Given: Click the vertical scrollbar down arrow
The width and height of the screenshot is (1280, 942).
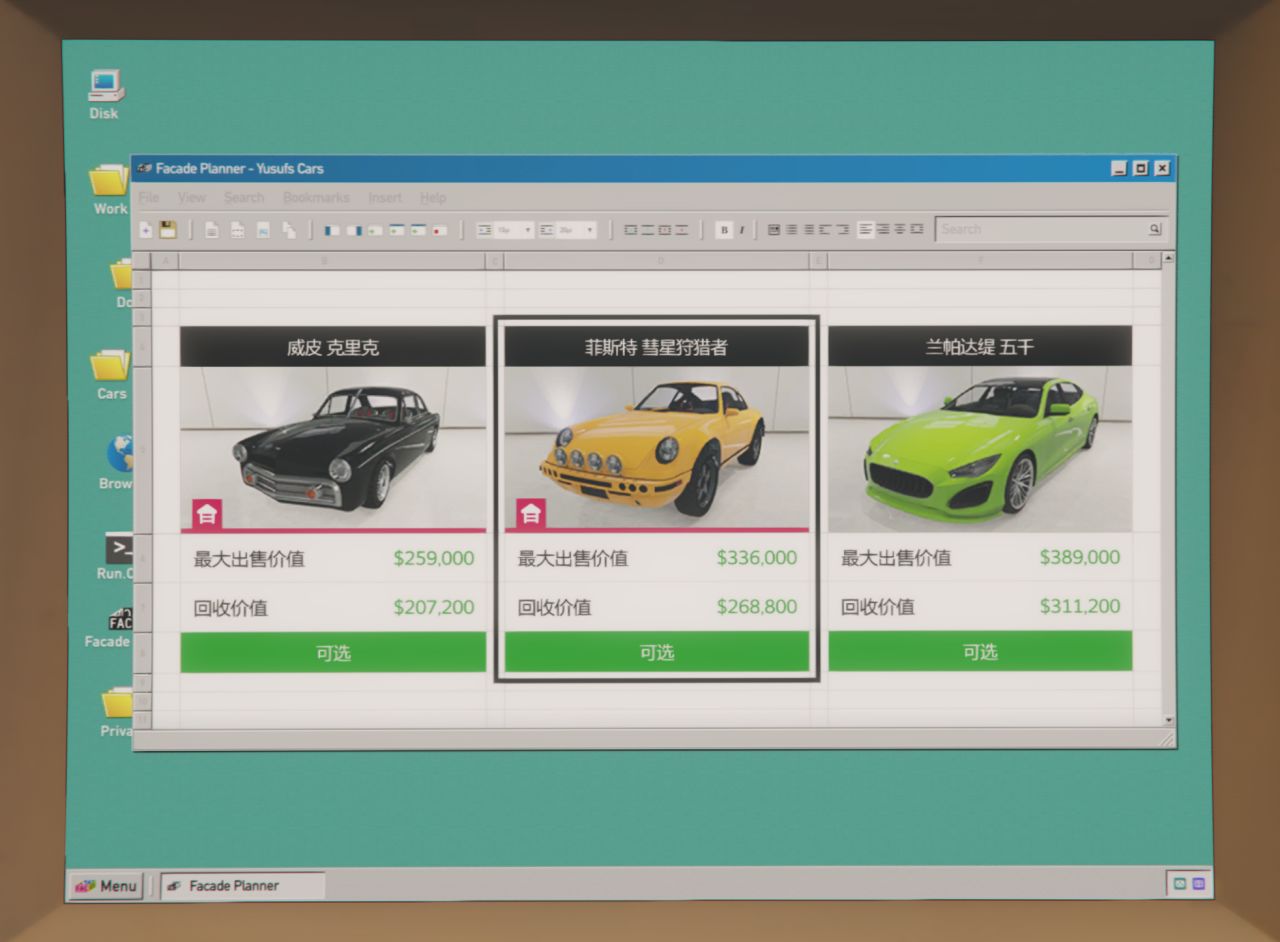Looking at the screenshot, I should [x=1168, y=720].
